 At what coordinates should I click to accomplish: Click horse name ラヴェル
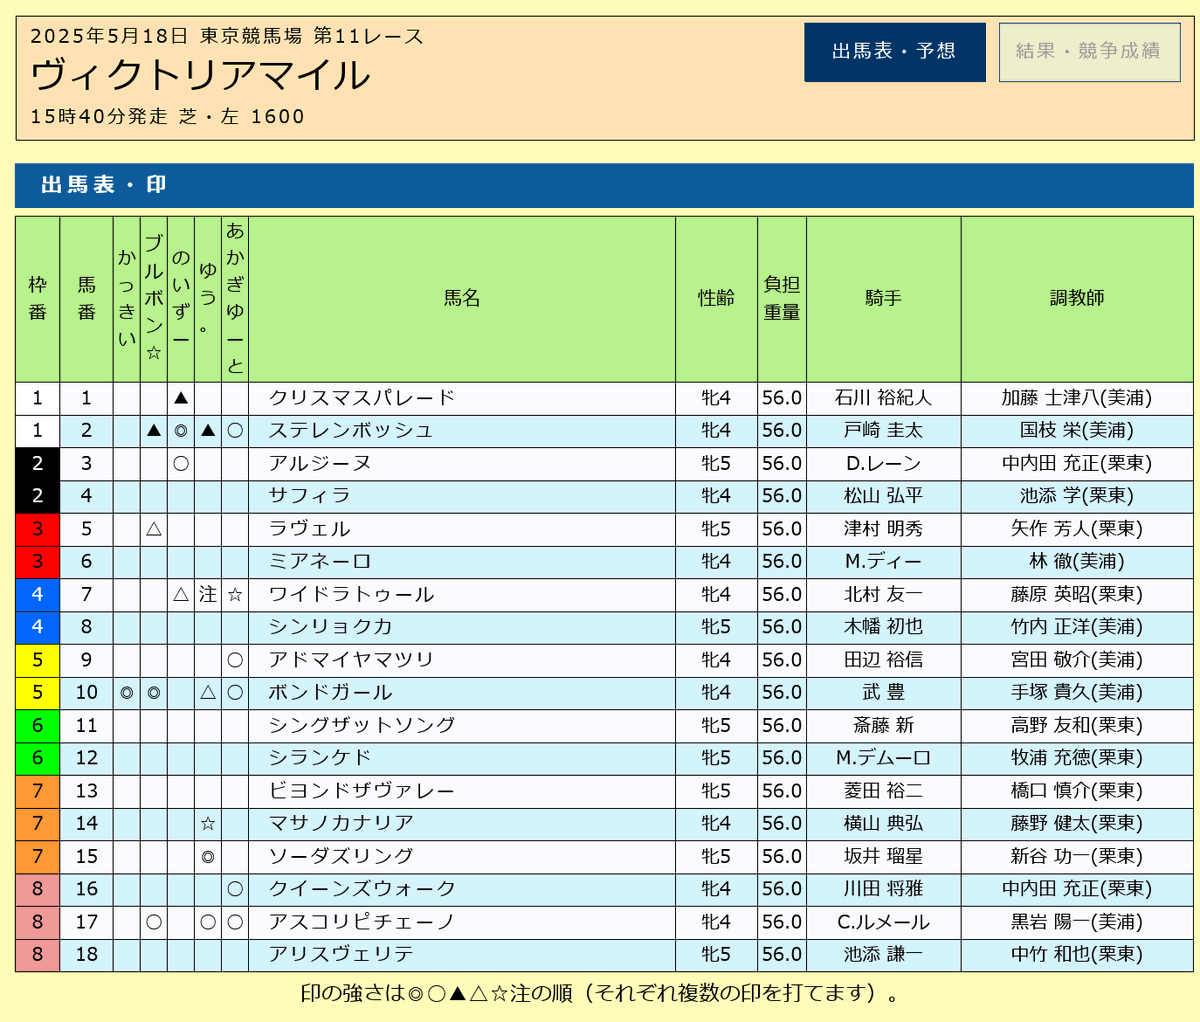point(309,529)
